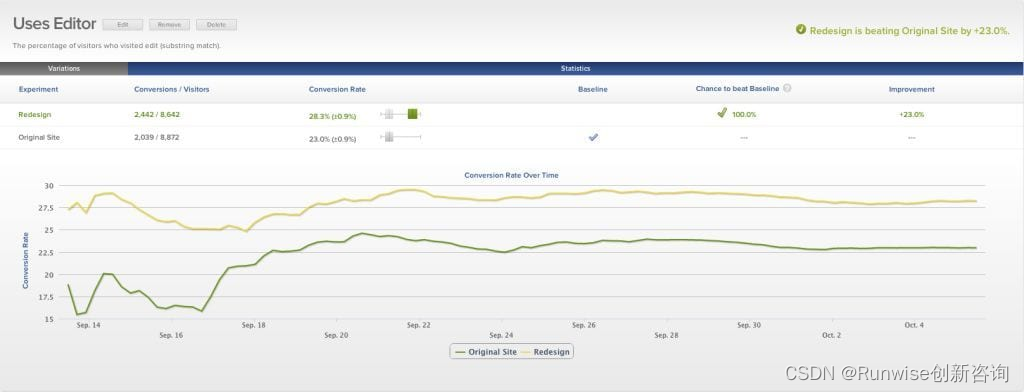Screen dimensions: 1024x392
Task: Click the Oct. 4 date label on the chart axis
Action: click(914, 325)
